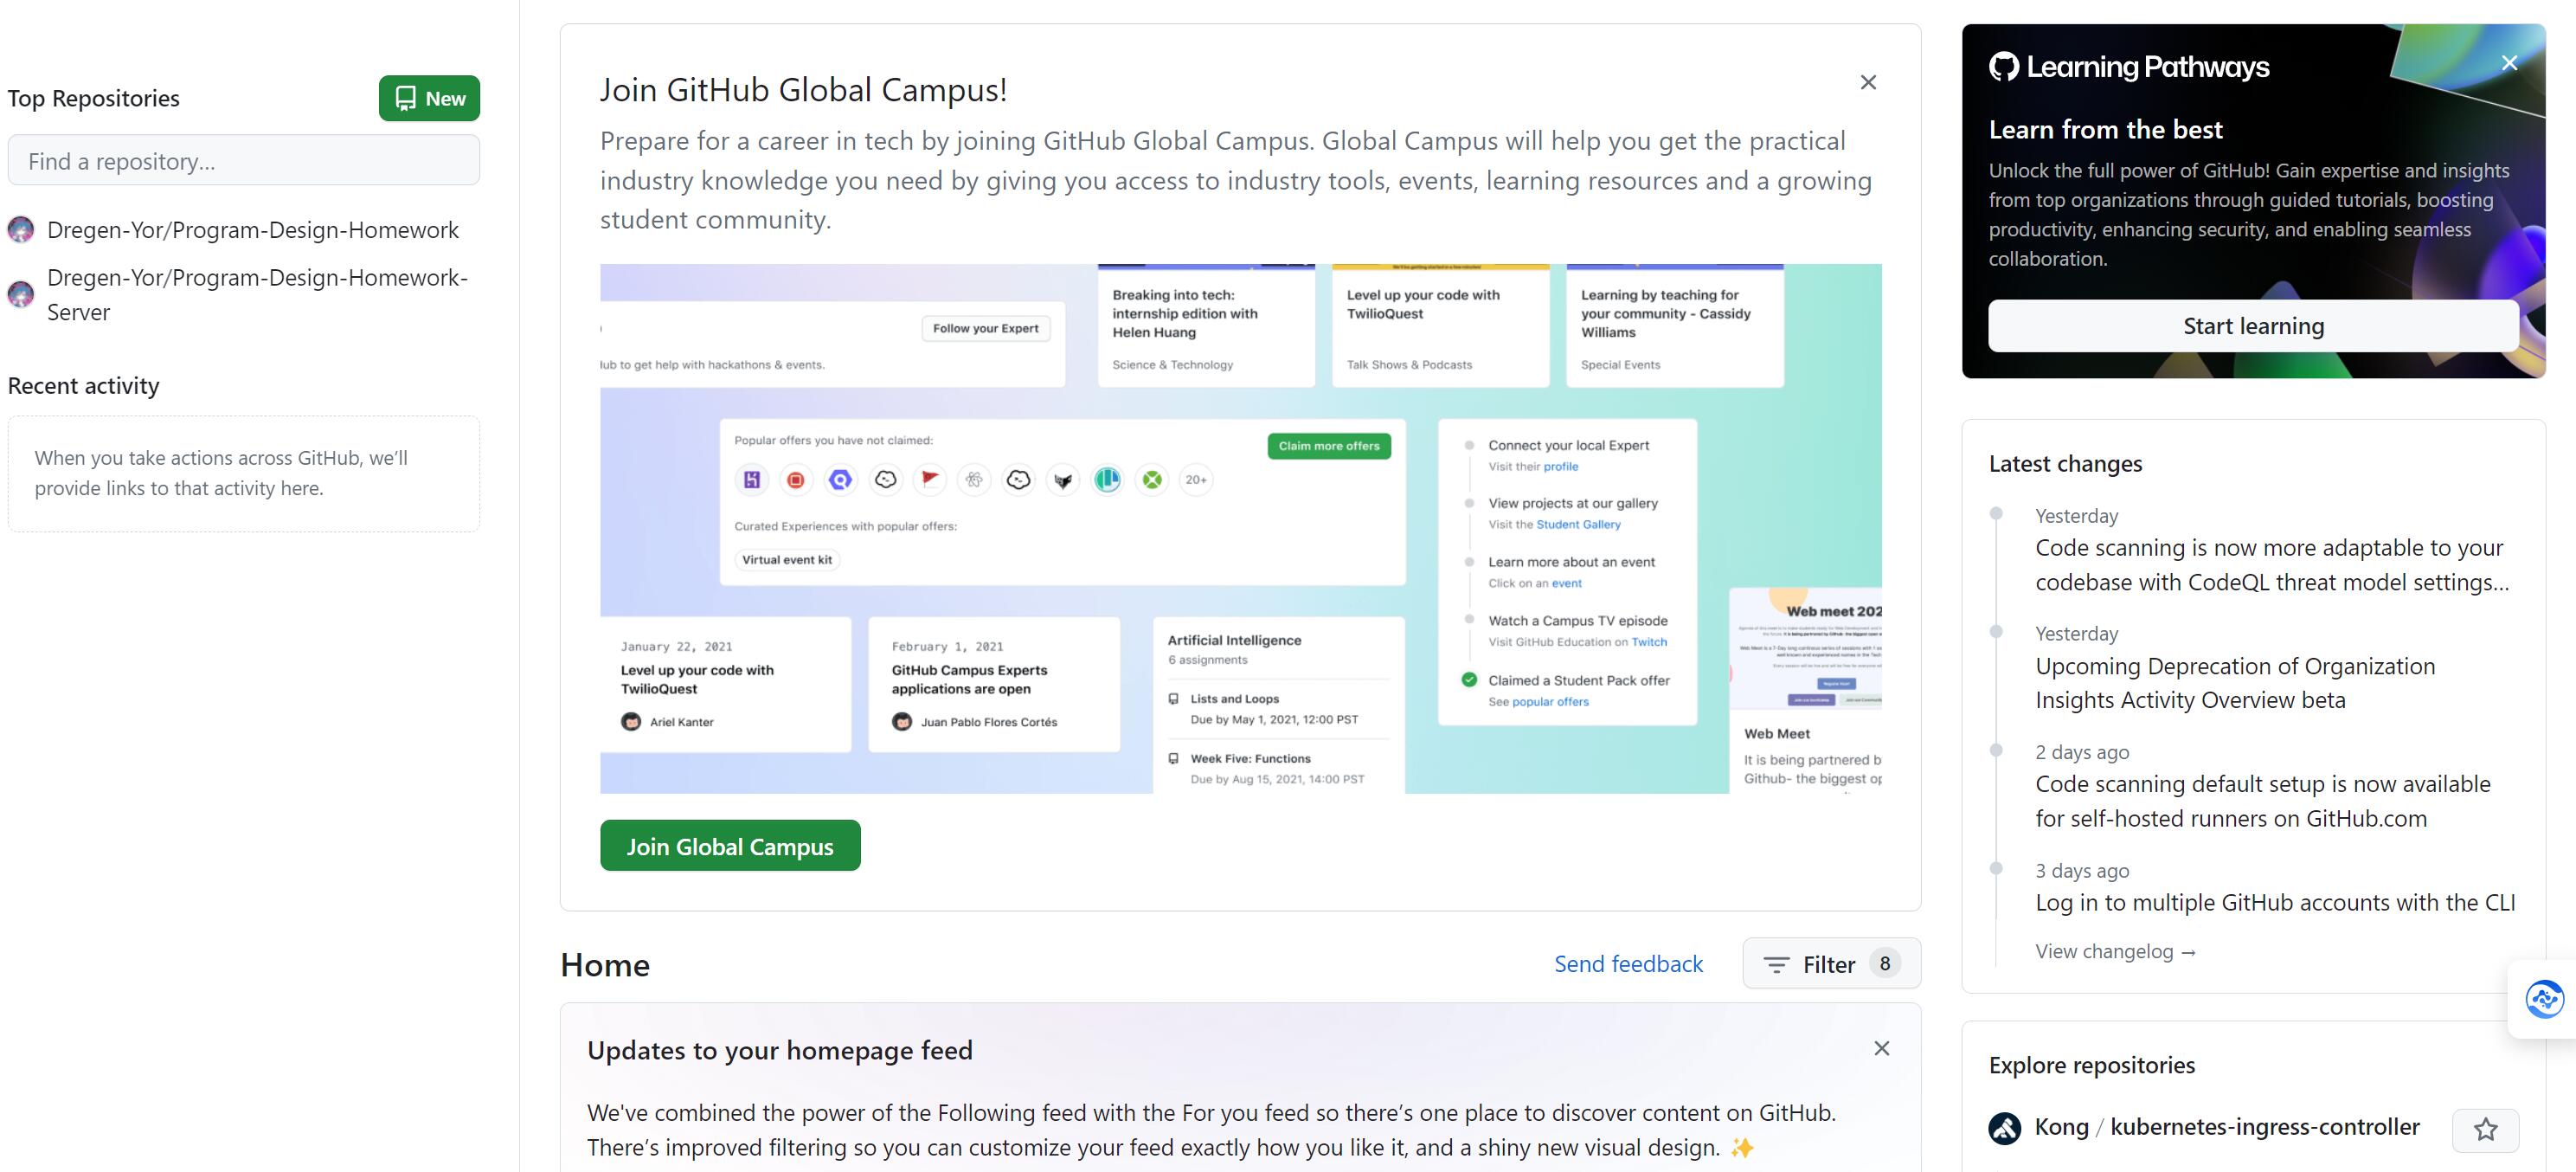2576x1172 pixels.
Task: Close the Learning Pathways card
Action: tap(2508, 64)
